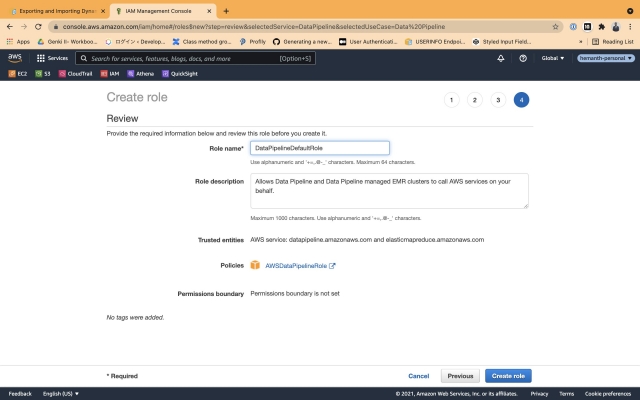Select wizard step 4
This screenshot has height=400, width=640.
pos(521,100)
